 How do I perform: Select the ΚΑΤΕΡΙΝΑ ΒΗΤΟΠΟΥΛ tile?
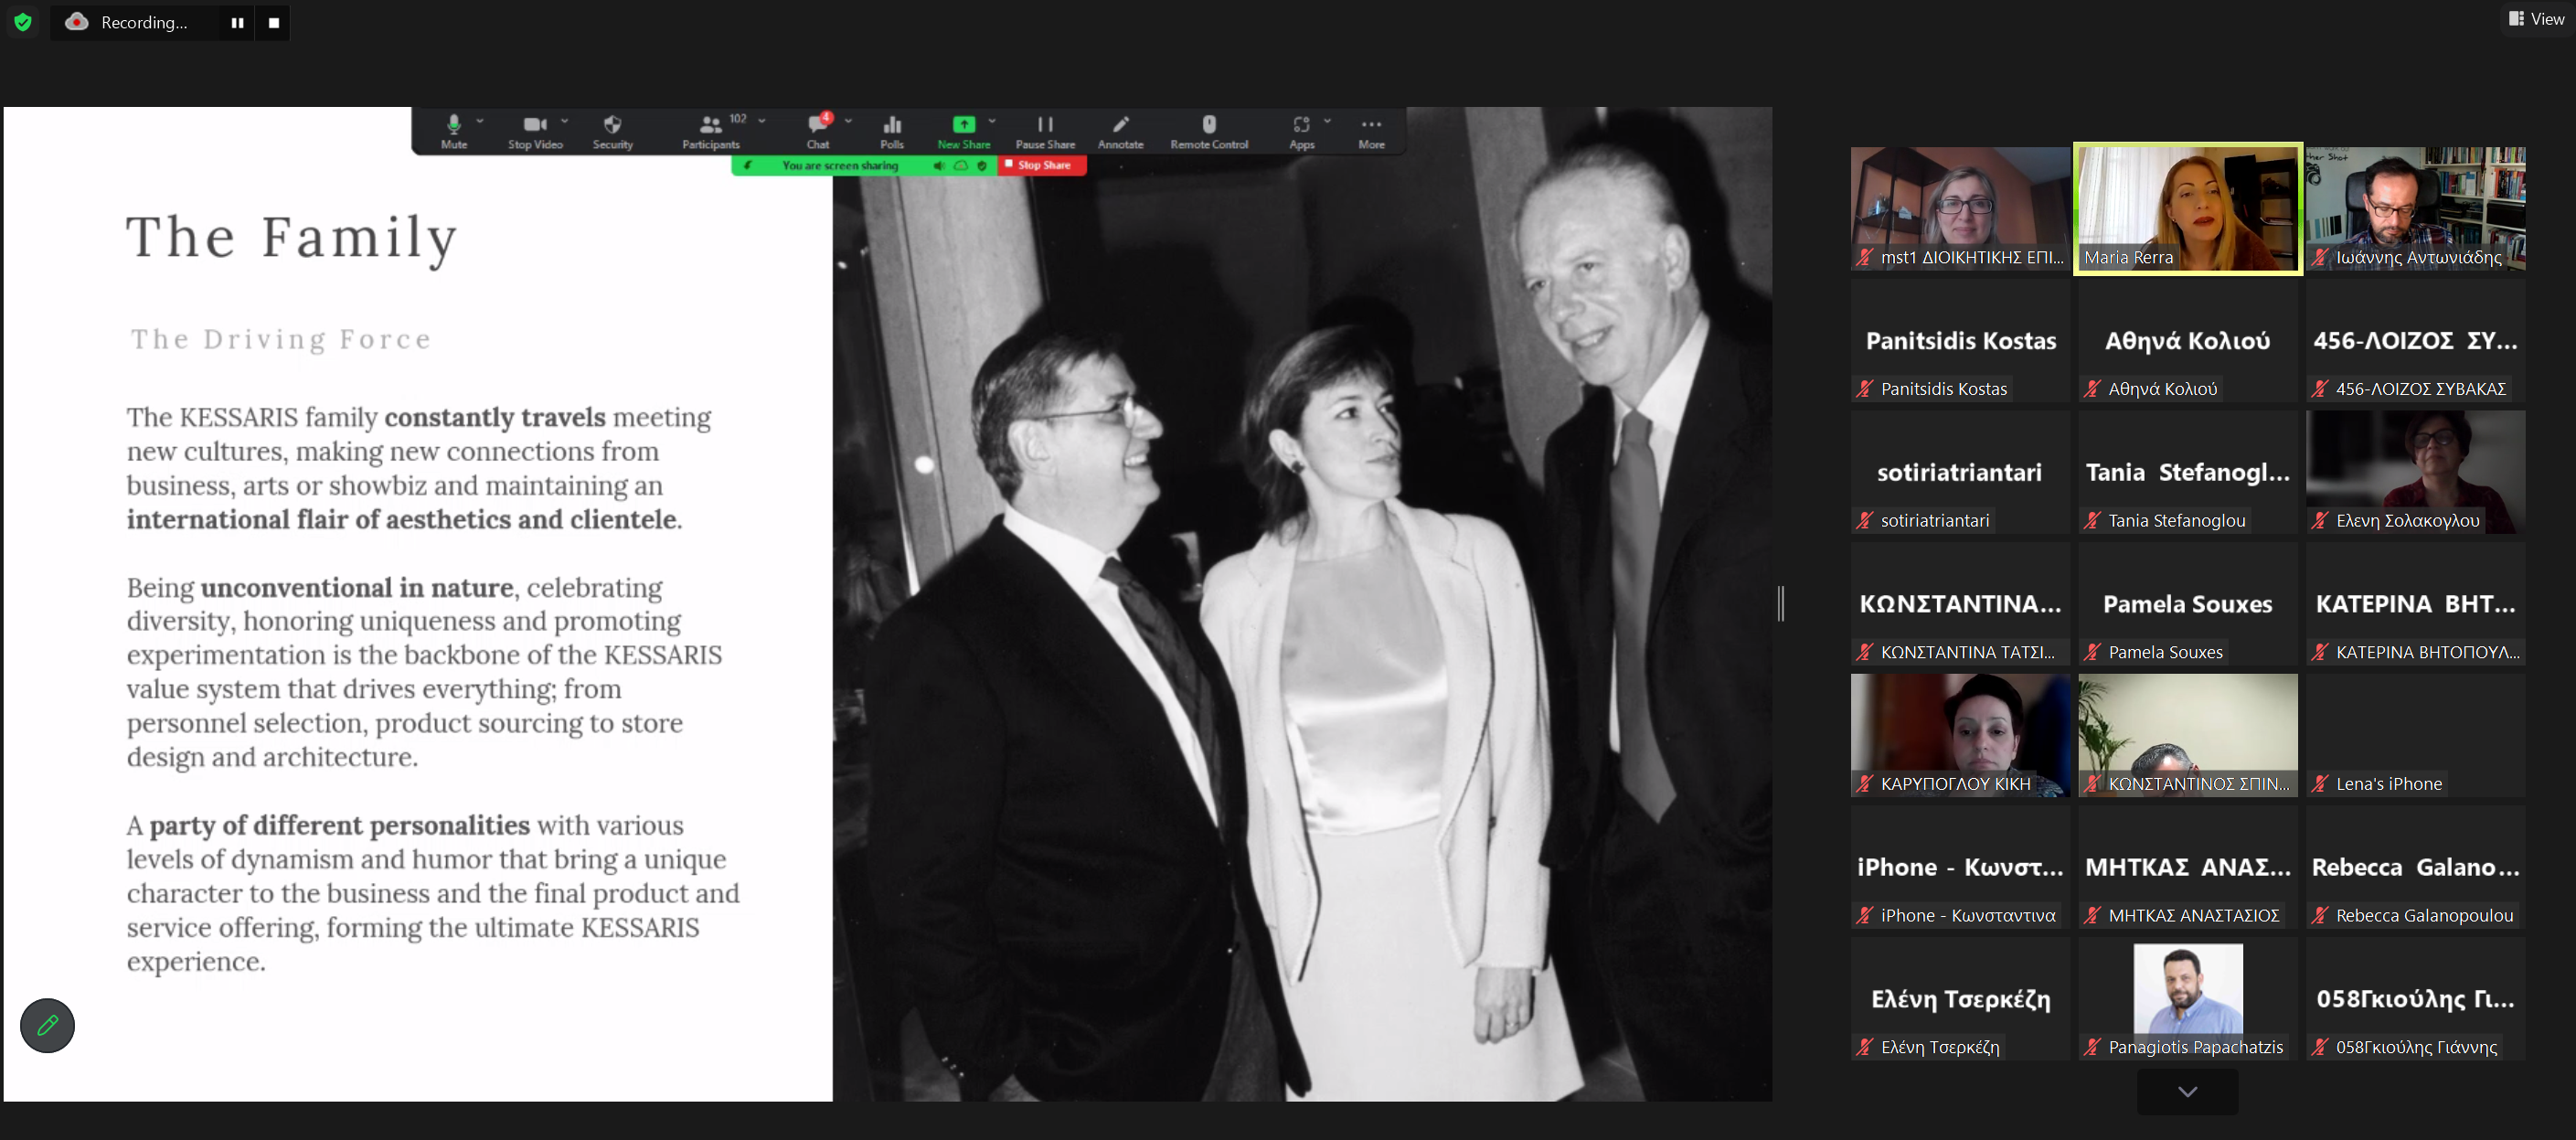point(2415,604)
